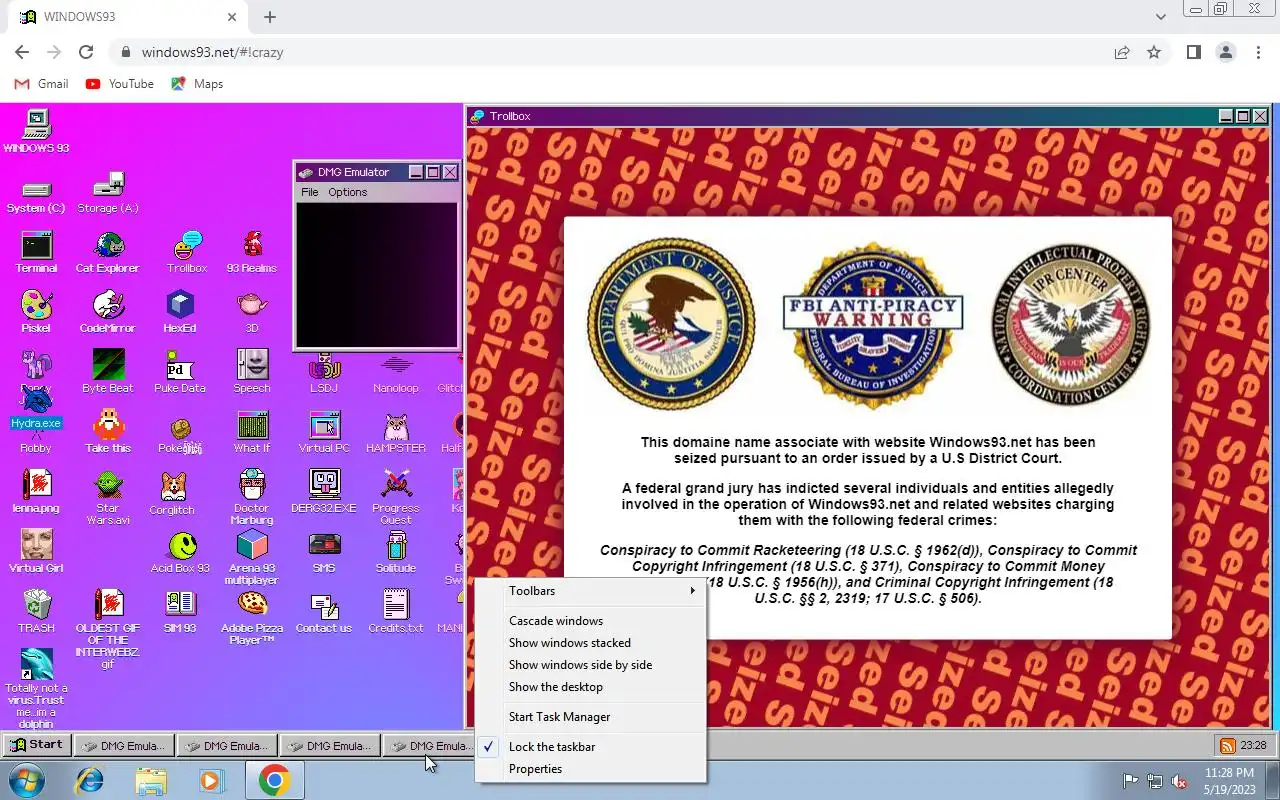The width and height of the screenshot is (1280, 800).
Task: Open Windows Media Player taskbar icon
Action: point(212,780)
